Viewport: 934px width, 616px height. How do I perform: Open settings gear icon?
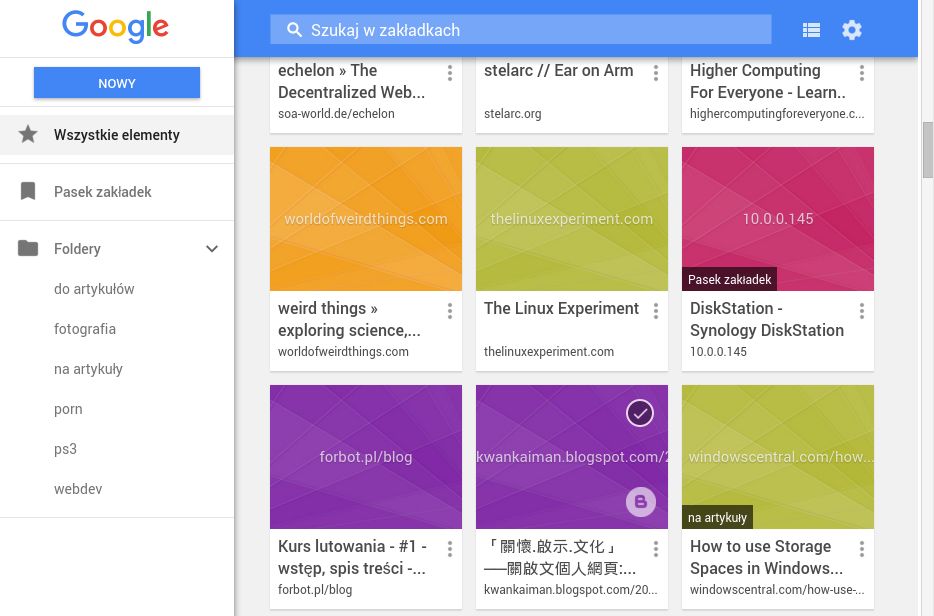tap(852, 30)
